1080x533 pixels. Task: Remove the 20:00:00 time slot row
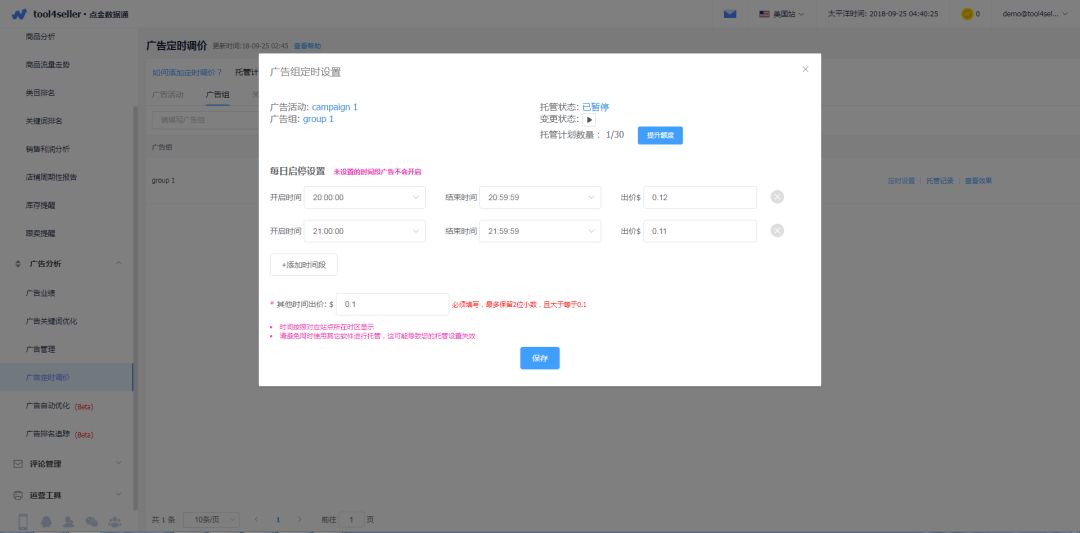click(x=777, y=197)
